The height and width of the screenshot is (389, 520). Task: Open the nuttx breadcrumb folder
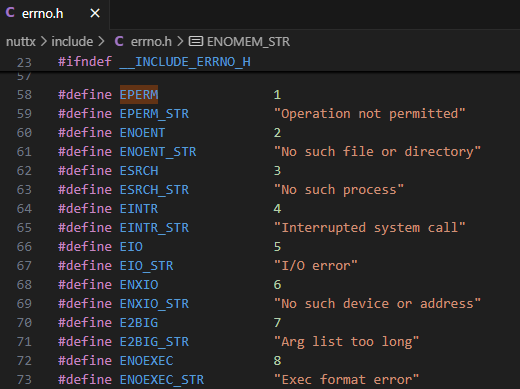(x=21, y=42)
